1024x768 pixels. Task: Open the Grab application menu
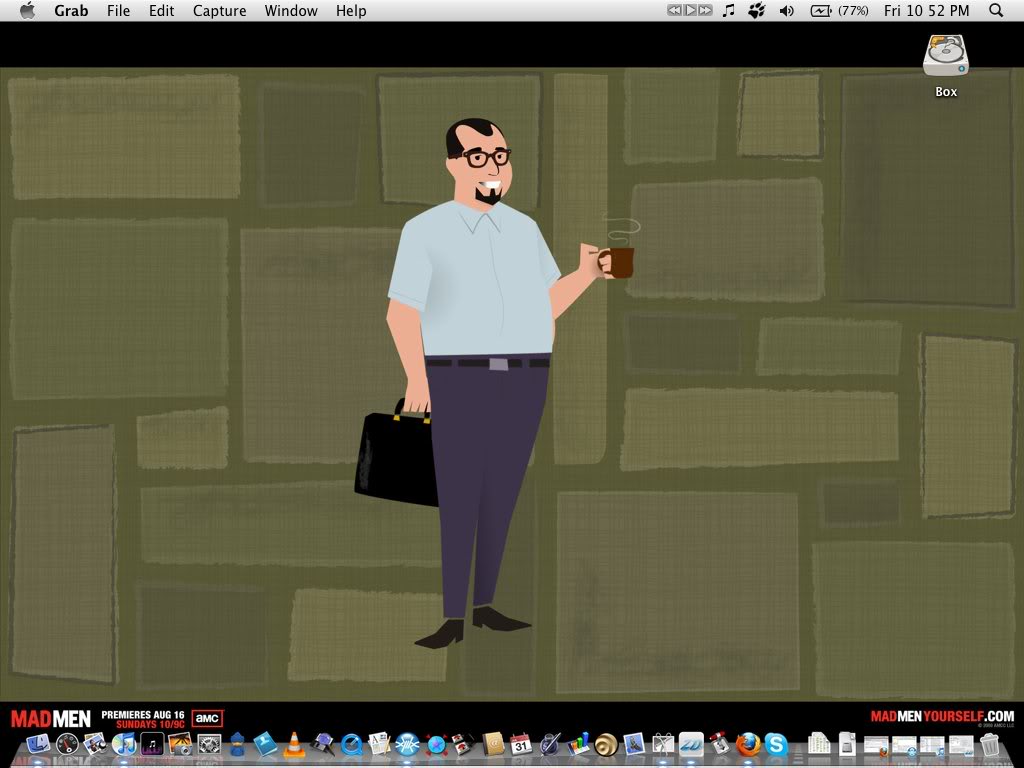pos(71,10)
